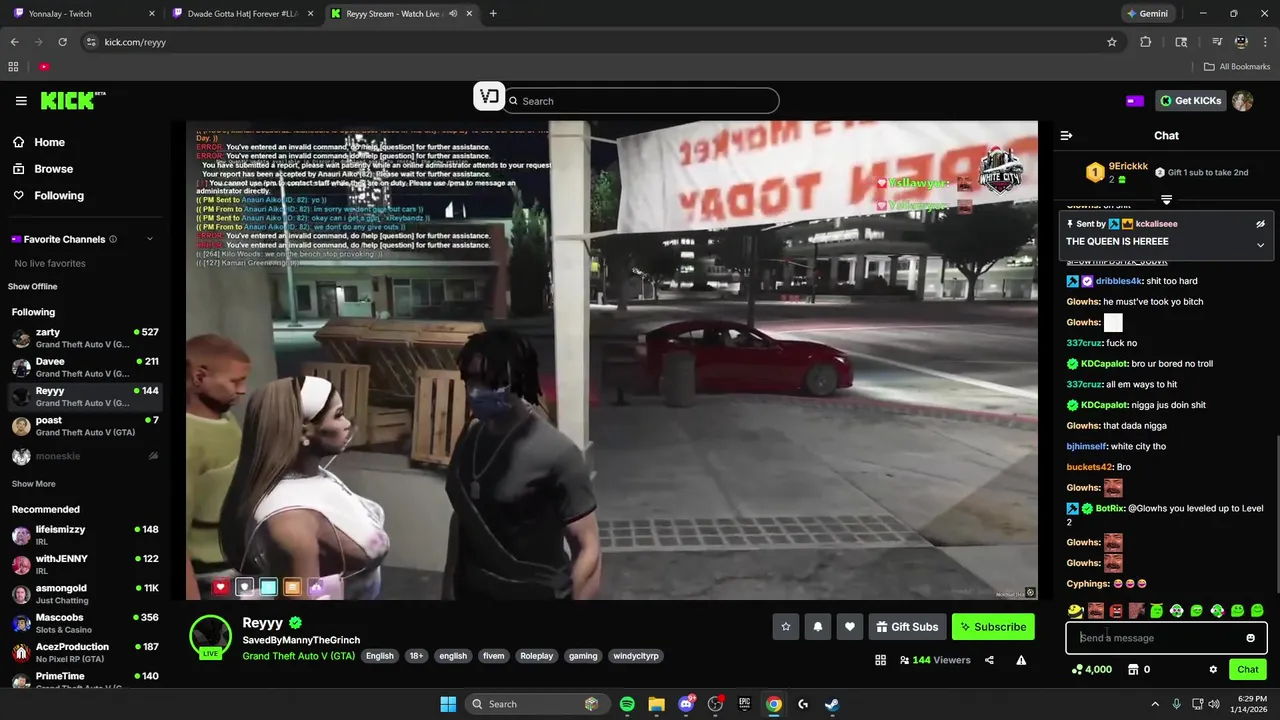Click the Kick search field
The width and height of the screenshot is (1280, 720).
coord(641,101)
